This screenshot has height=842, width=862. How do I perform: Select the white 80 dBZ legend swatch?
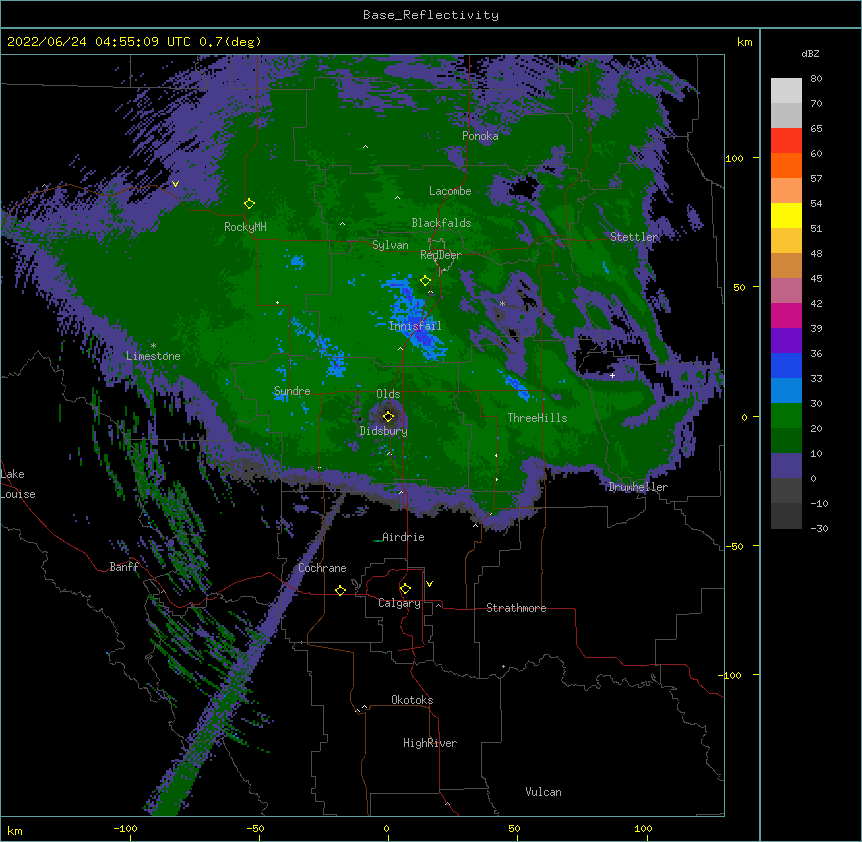click(786, 91)
